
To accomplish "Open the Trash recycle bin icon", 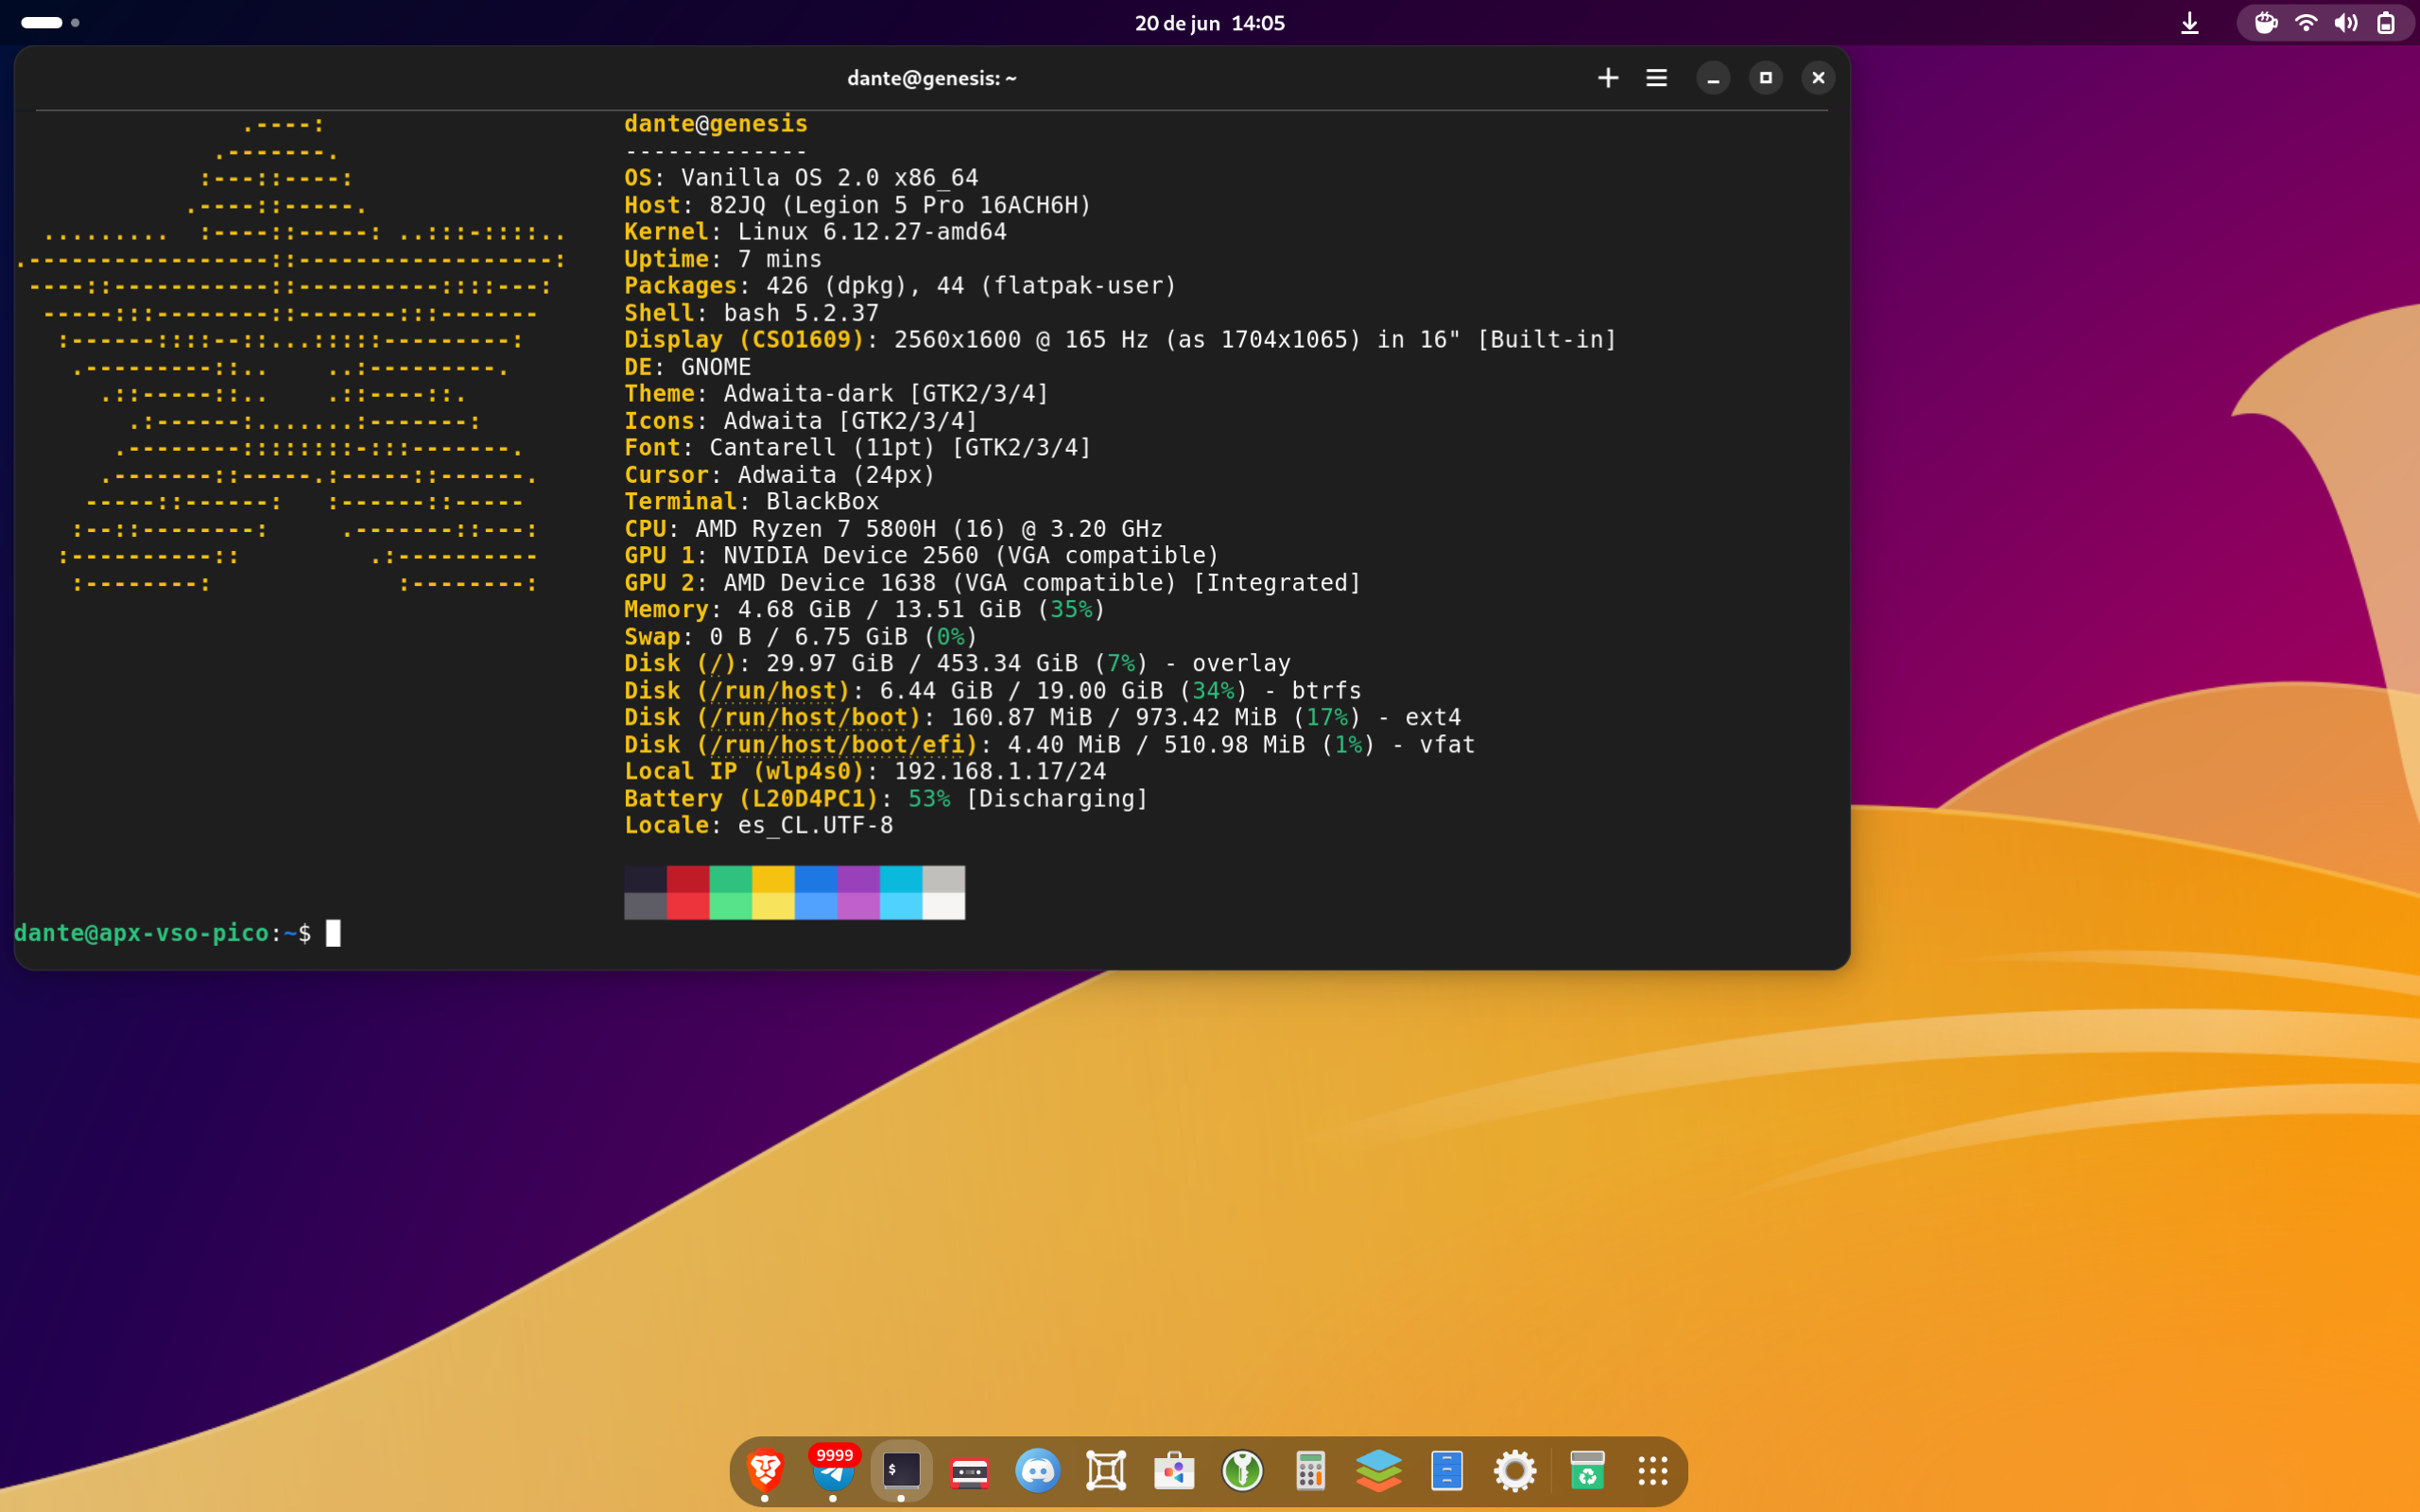I will click(1587, 1471).
